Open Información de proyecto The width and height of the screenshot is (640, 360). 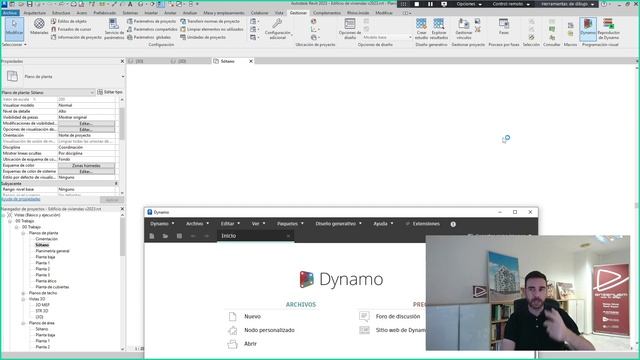(76, 37)
